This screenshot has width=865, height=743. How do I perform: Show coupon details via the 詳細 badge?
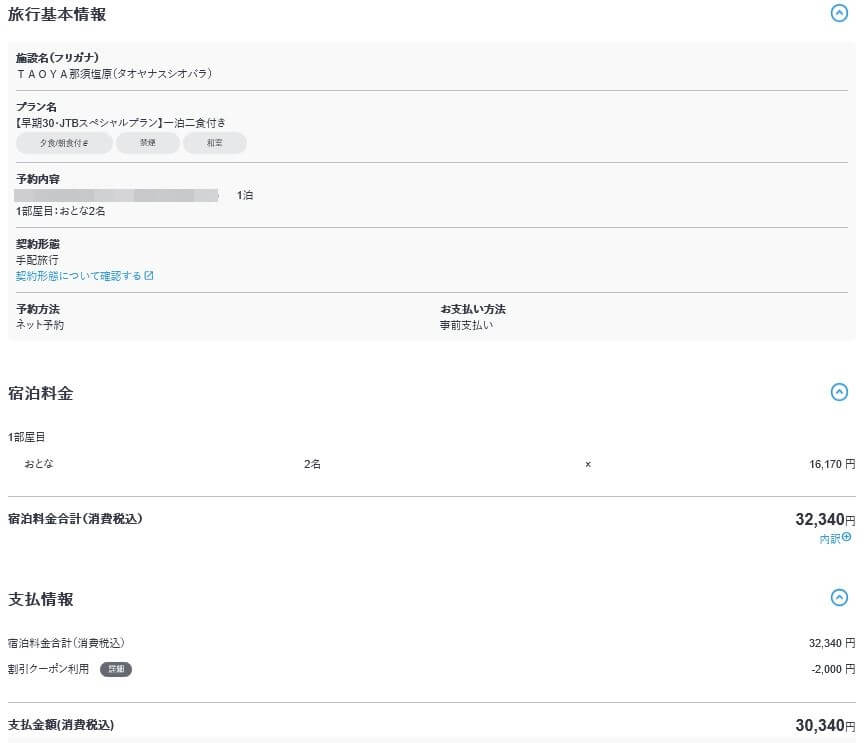pos(116,669)
